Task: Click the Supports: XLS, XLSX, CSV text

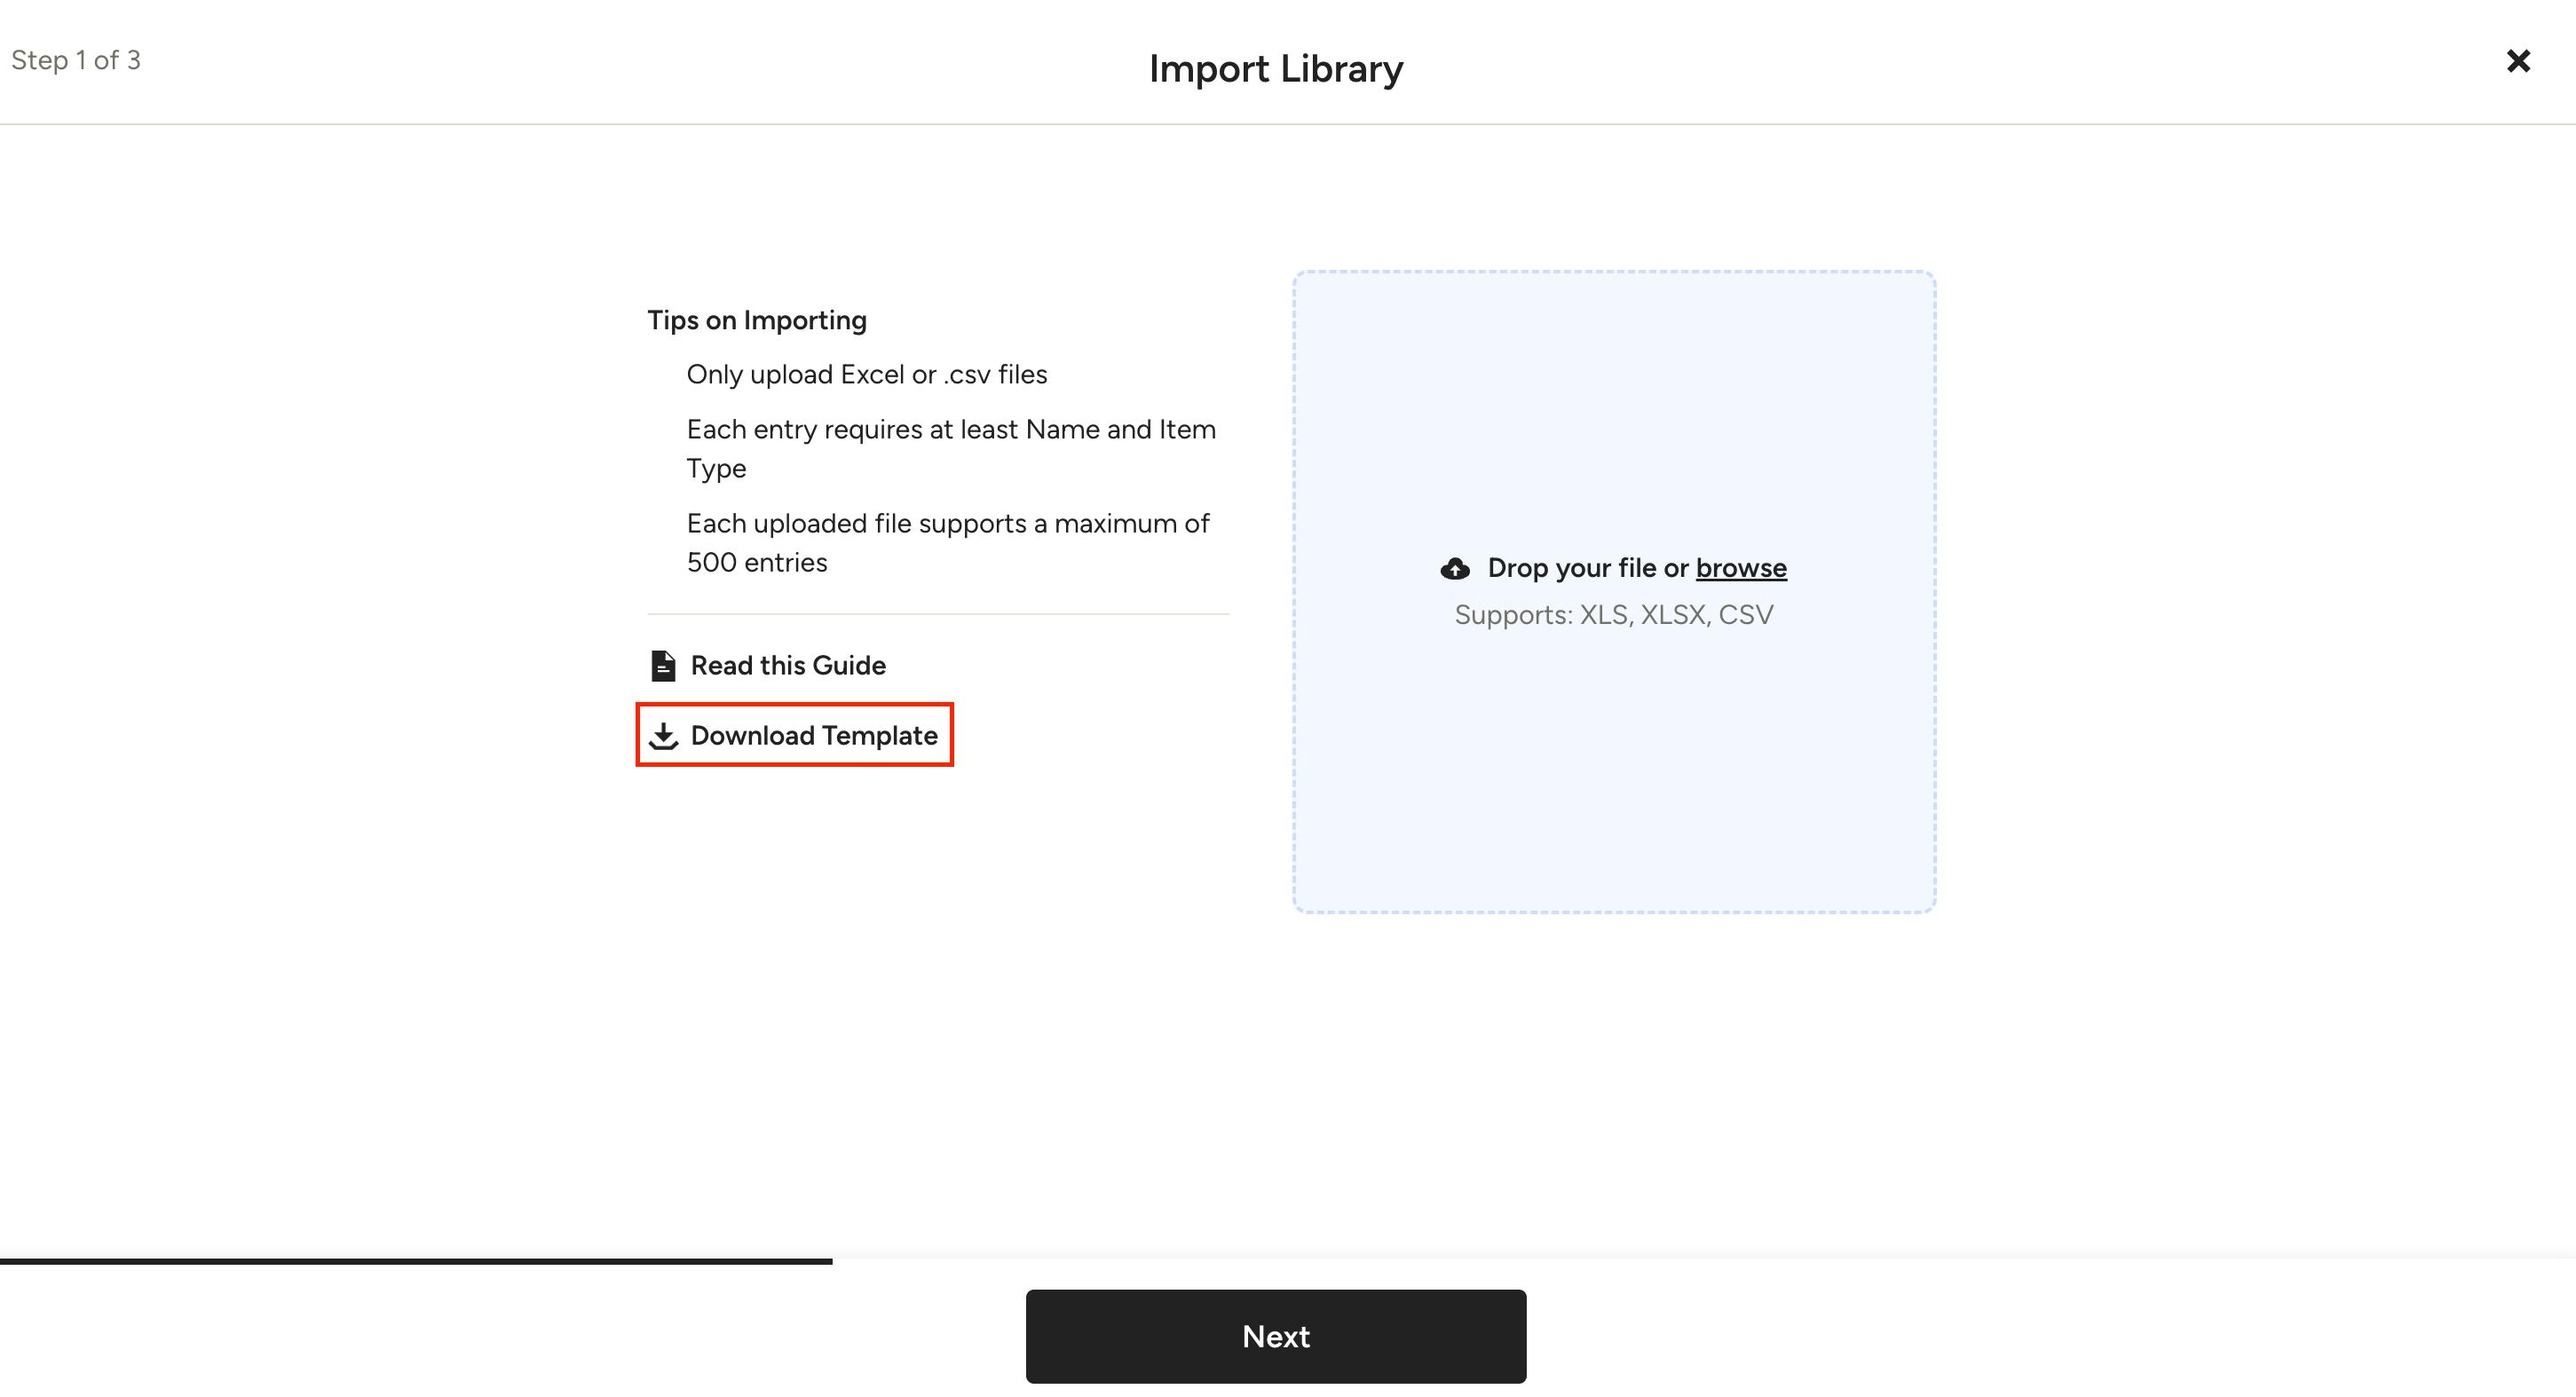Action: pyautogui.click(x=1614, y=614)
